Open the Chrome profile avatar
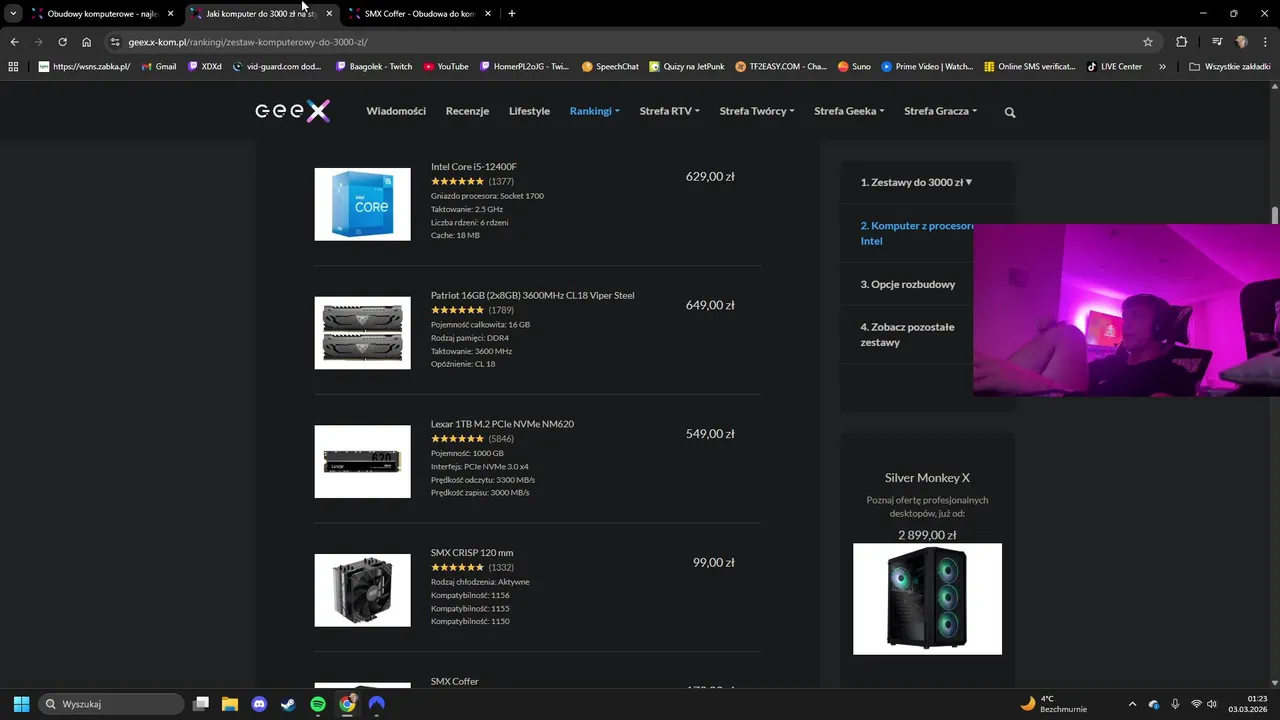Image resolution: width=1280 pixels, height=720 pixels. tap(1242, 42)
